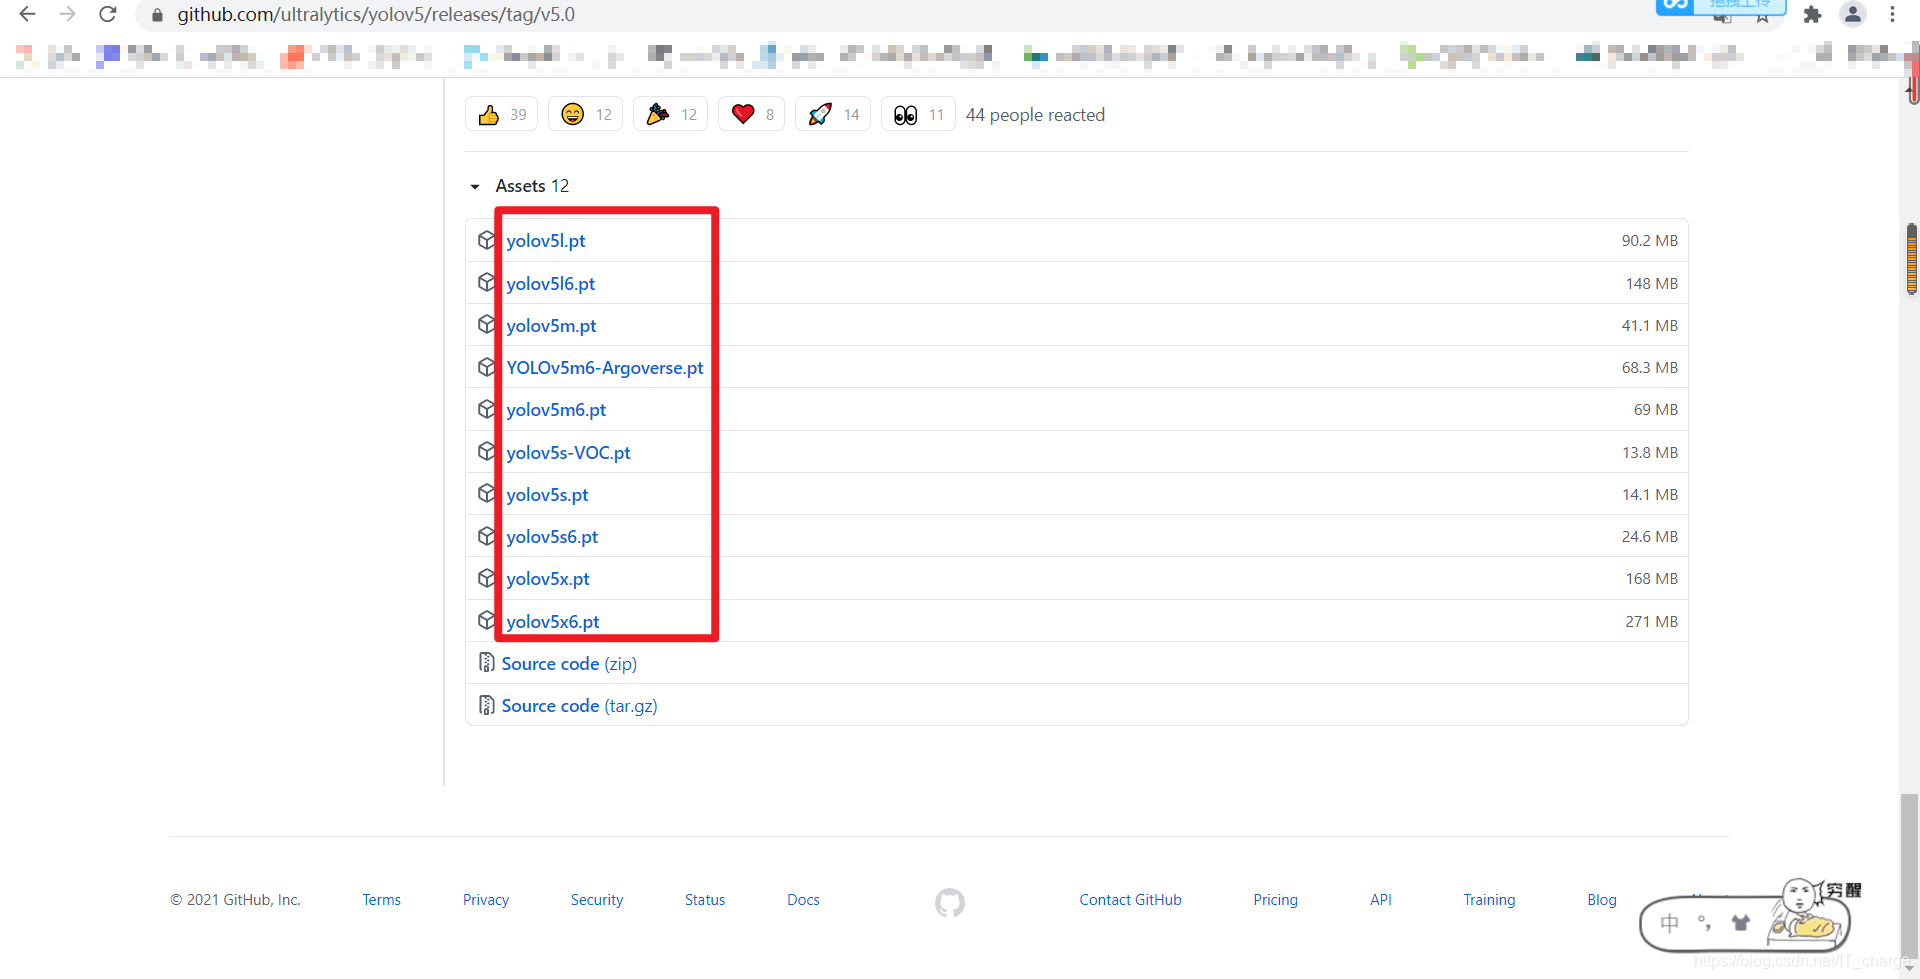Viewport: 1920px width, 979px height.
Task: Open the Chrome three-dot menu
Action: pyautogui.click(x=1892, y=14)
